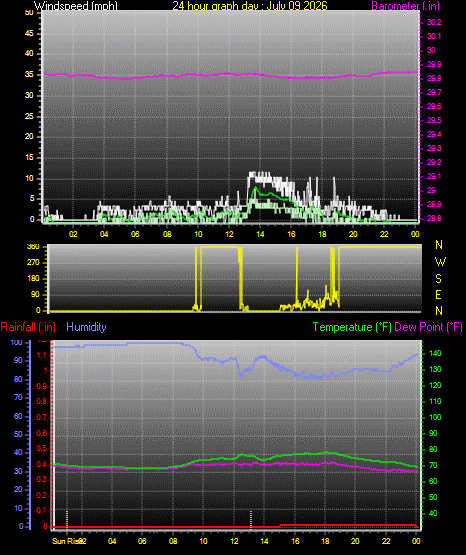Click the 30.2 barometer scale value

tap(434, 22)
